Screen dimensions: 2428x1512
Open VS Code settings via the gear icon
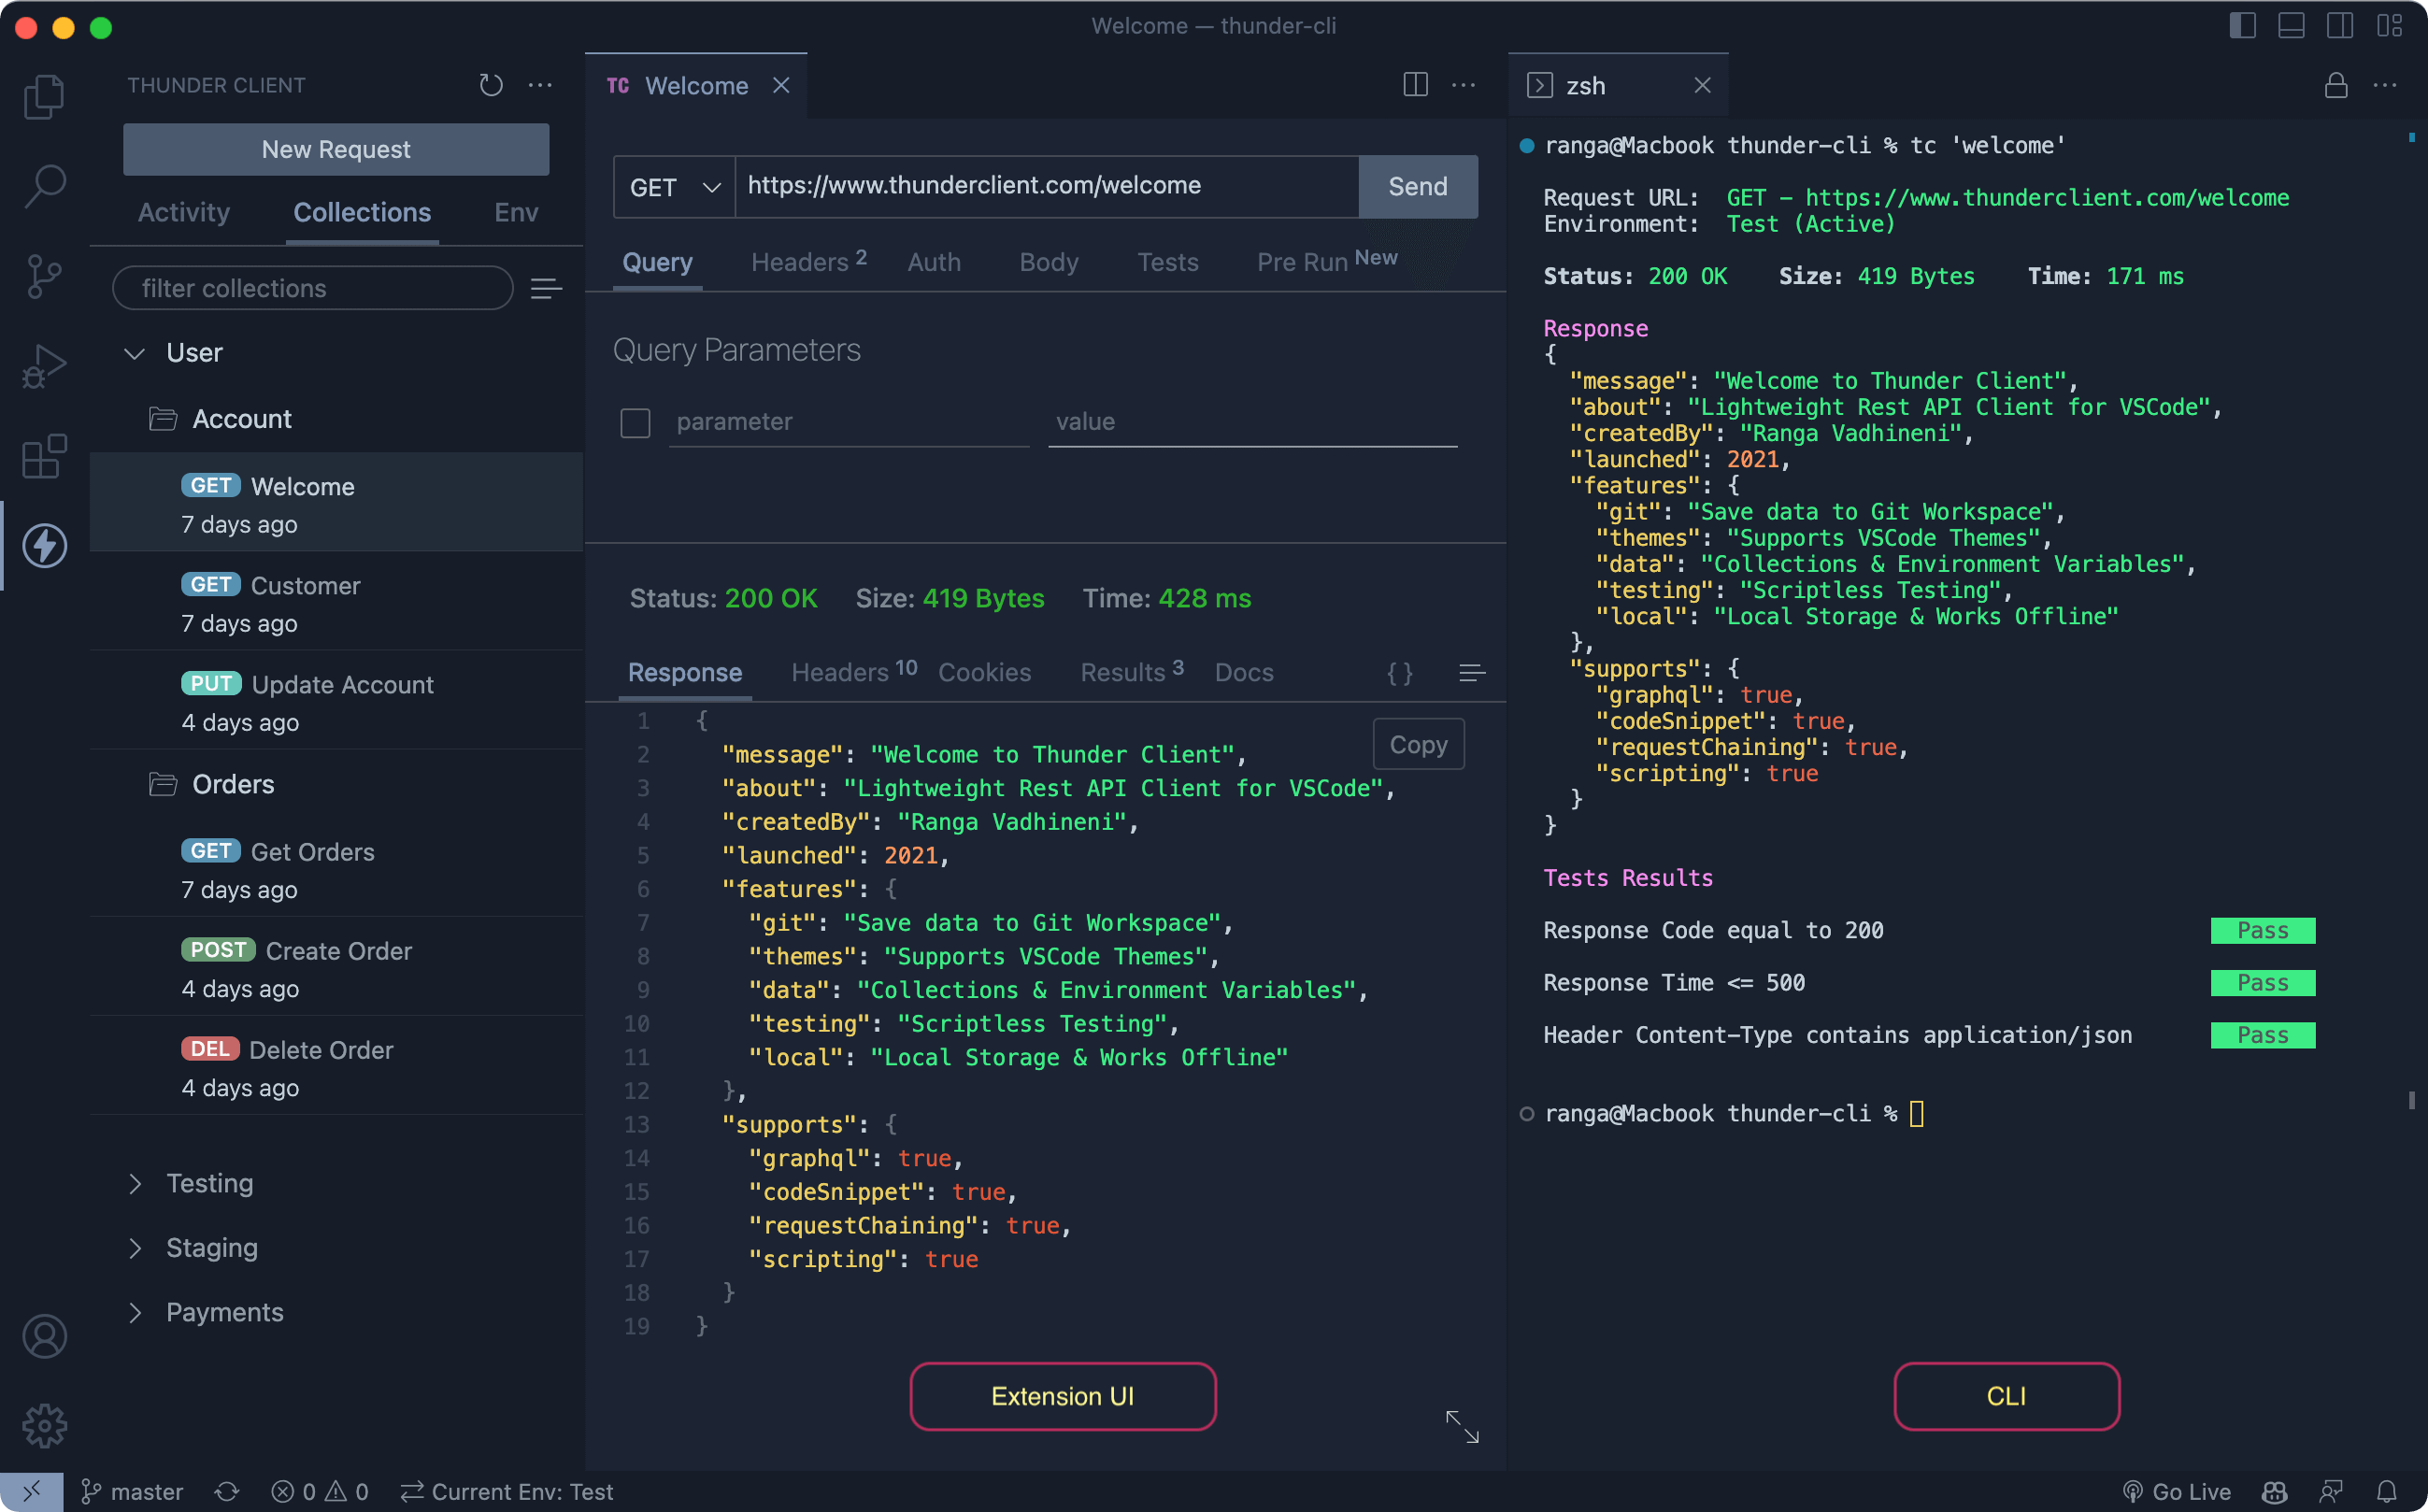(44, 1427)
